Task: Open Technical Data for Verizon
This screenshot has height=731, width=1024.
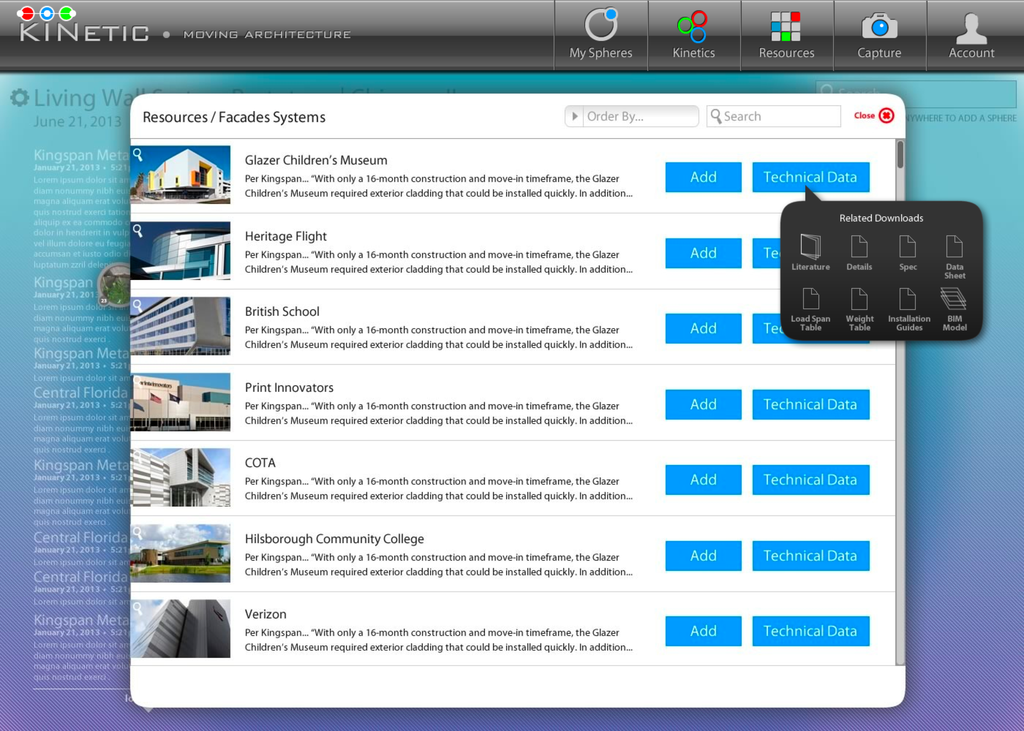Action: tap(810, 631)
